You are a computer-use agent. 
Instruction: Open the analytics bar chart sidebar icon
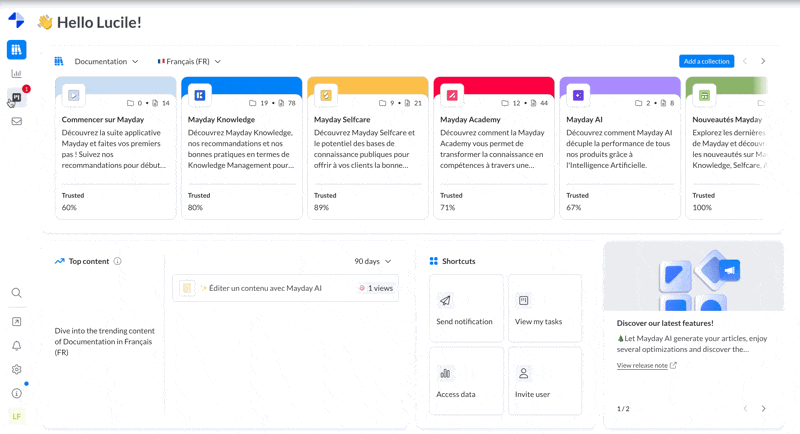coord(16,73)
